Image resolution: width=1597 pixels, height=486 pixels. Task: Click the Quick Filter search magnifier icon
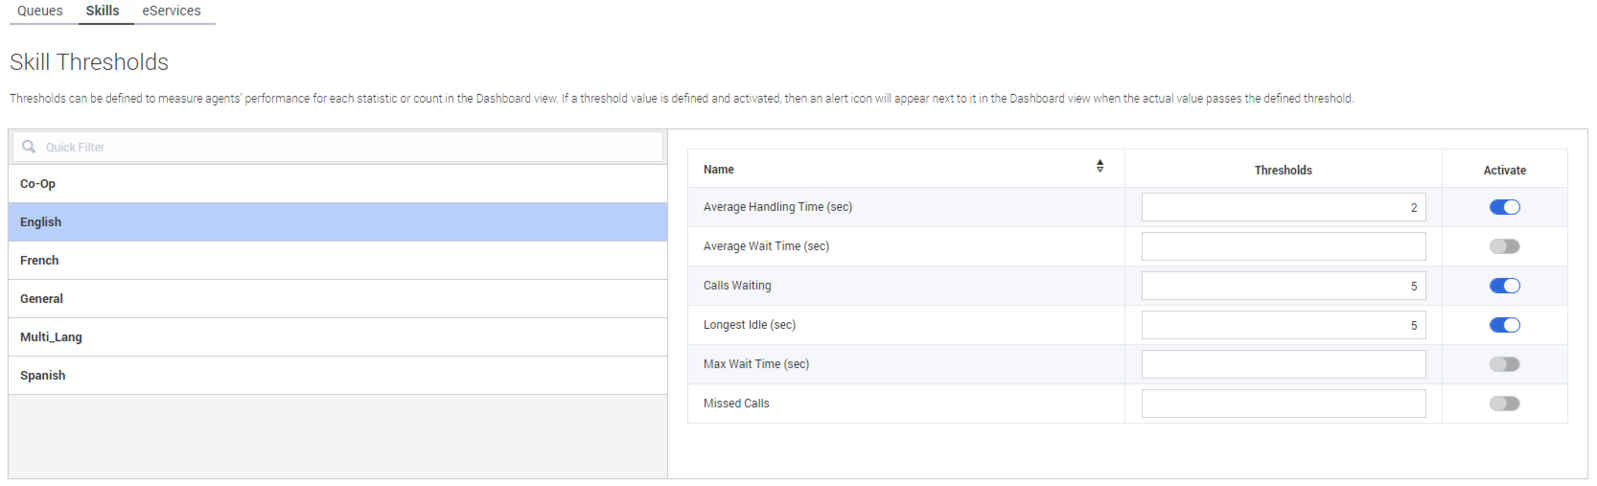(29, 146)
